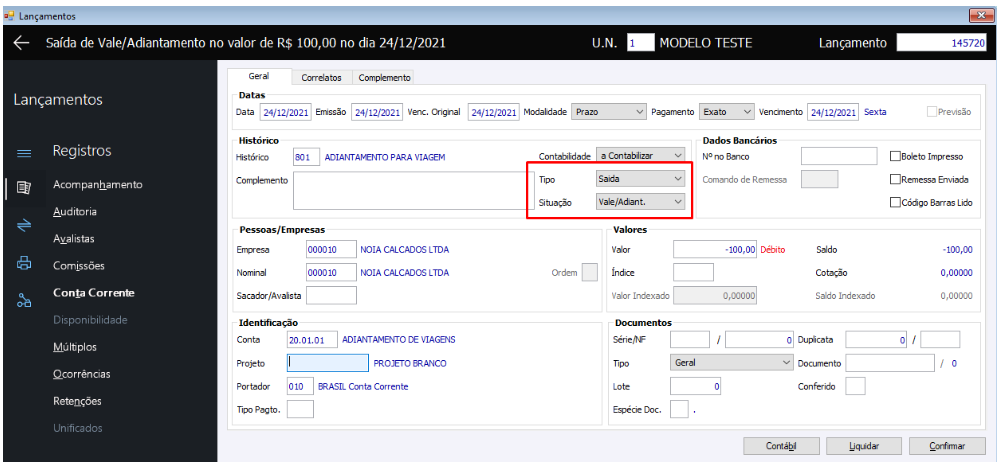Click the transfer arrows sidebar icon

[24, 224]
